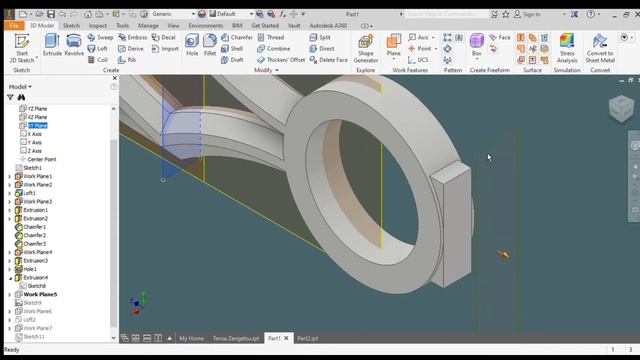Collapse the Extrusion4 node

coord(10,278)
